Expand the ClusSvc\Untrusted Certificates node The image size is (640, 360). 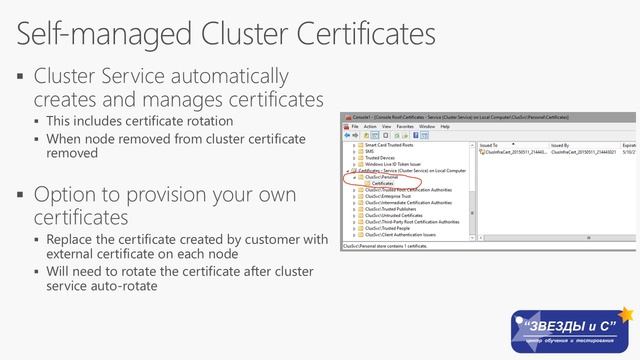pyautogui.click(x=354, y=216)
